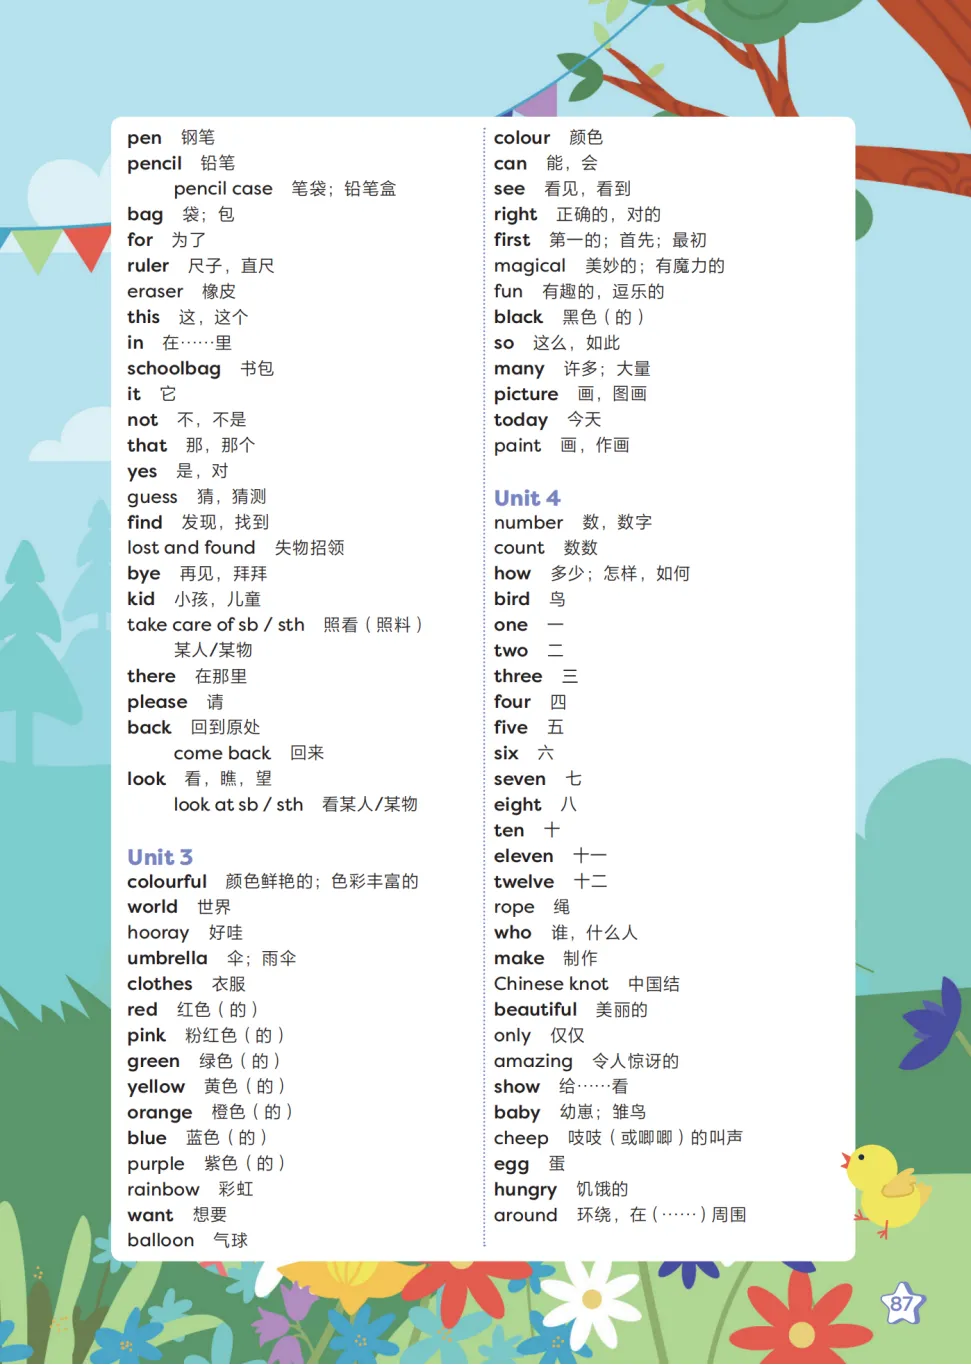Click the word 'pen'

pyautogui.click(x=144, y=138)
